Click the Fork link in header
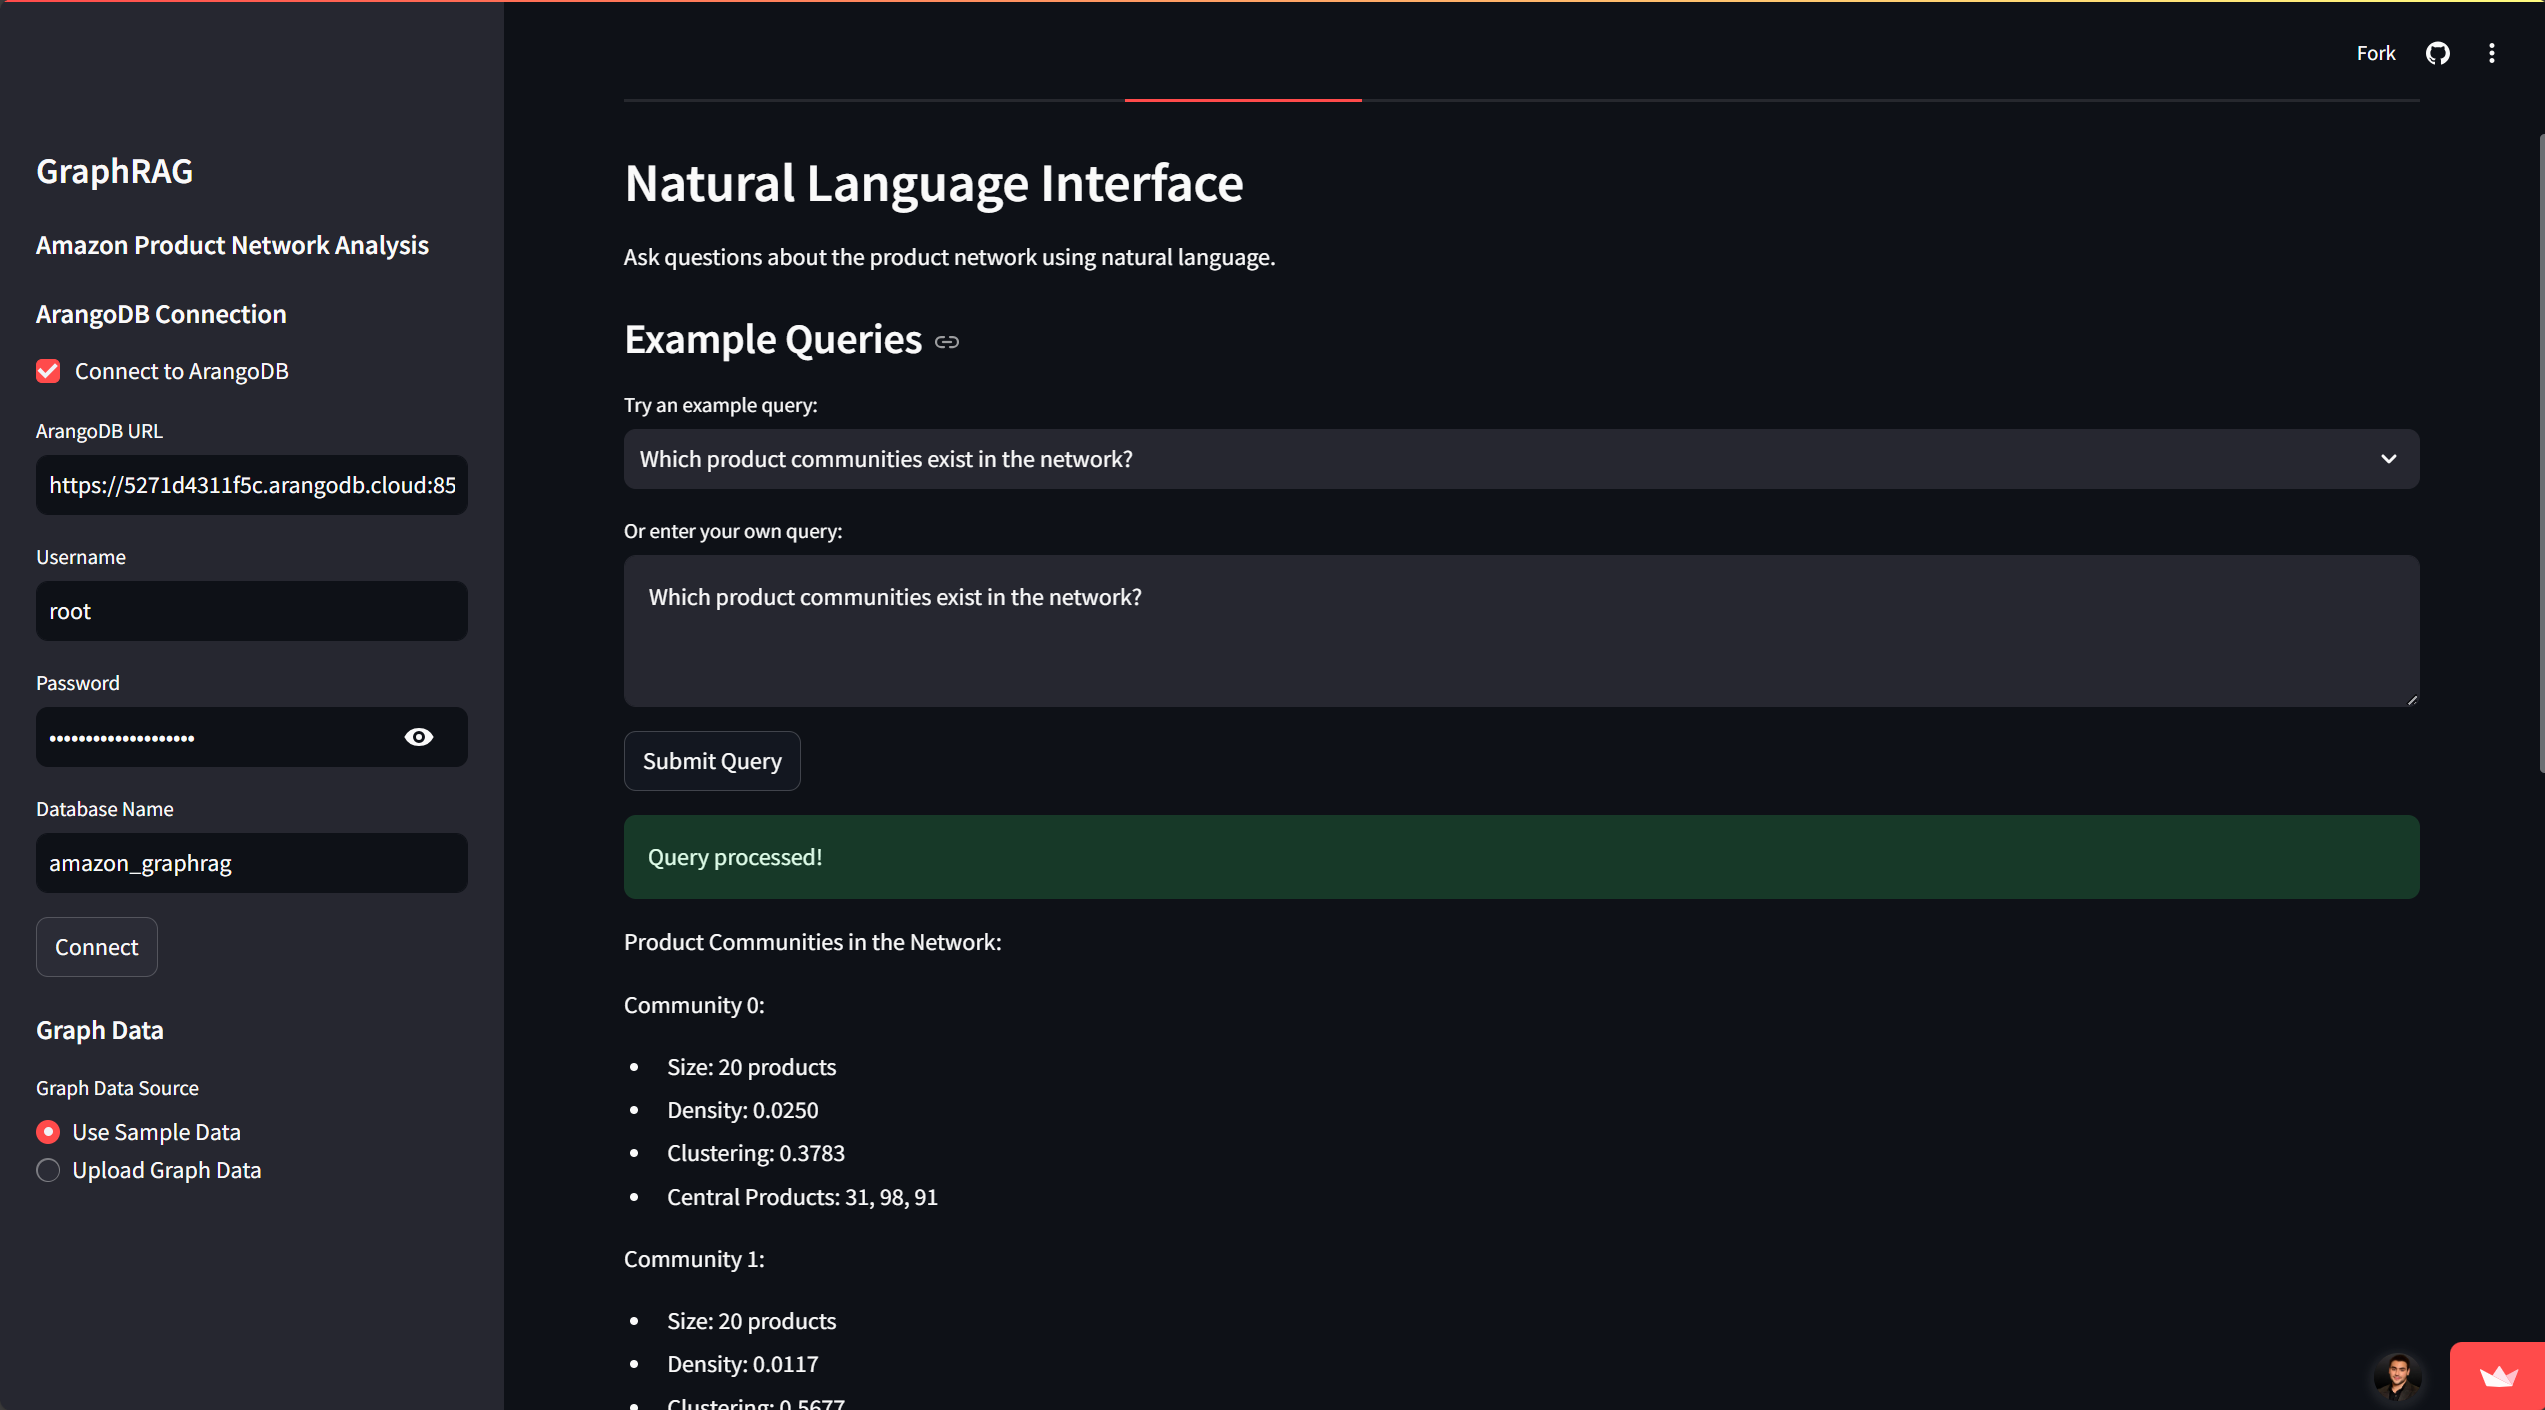The image size is (2545, 1410). coord(2375,53)
